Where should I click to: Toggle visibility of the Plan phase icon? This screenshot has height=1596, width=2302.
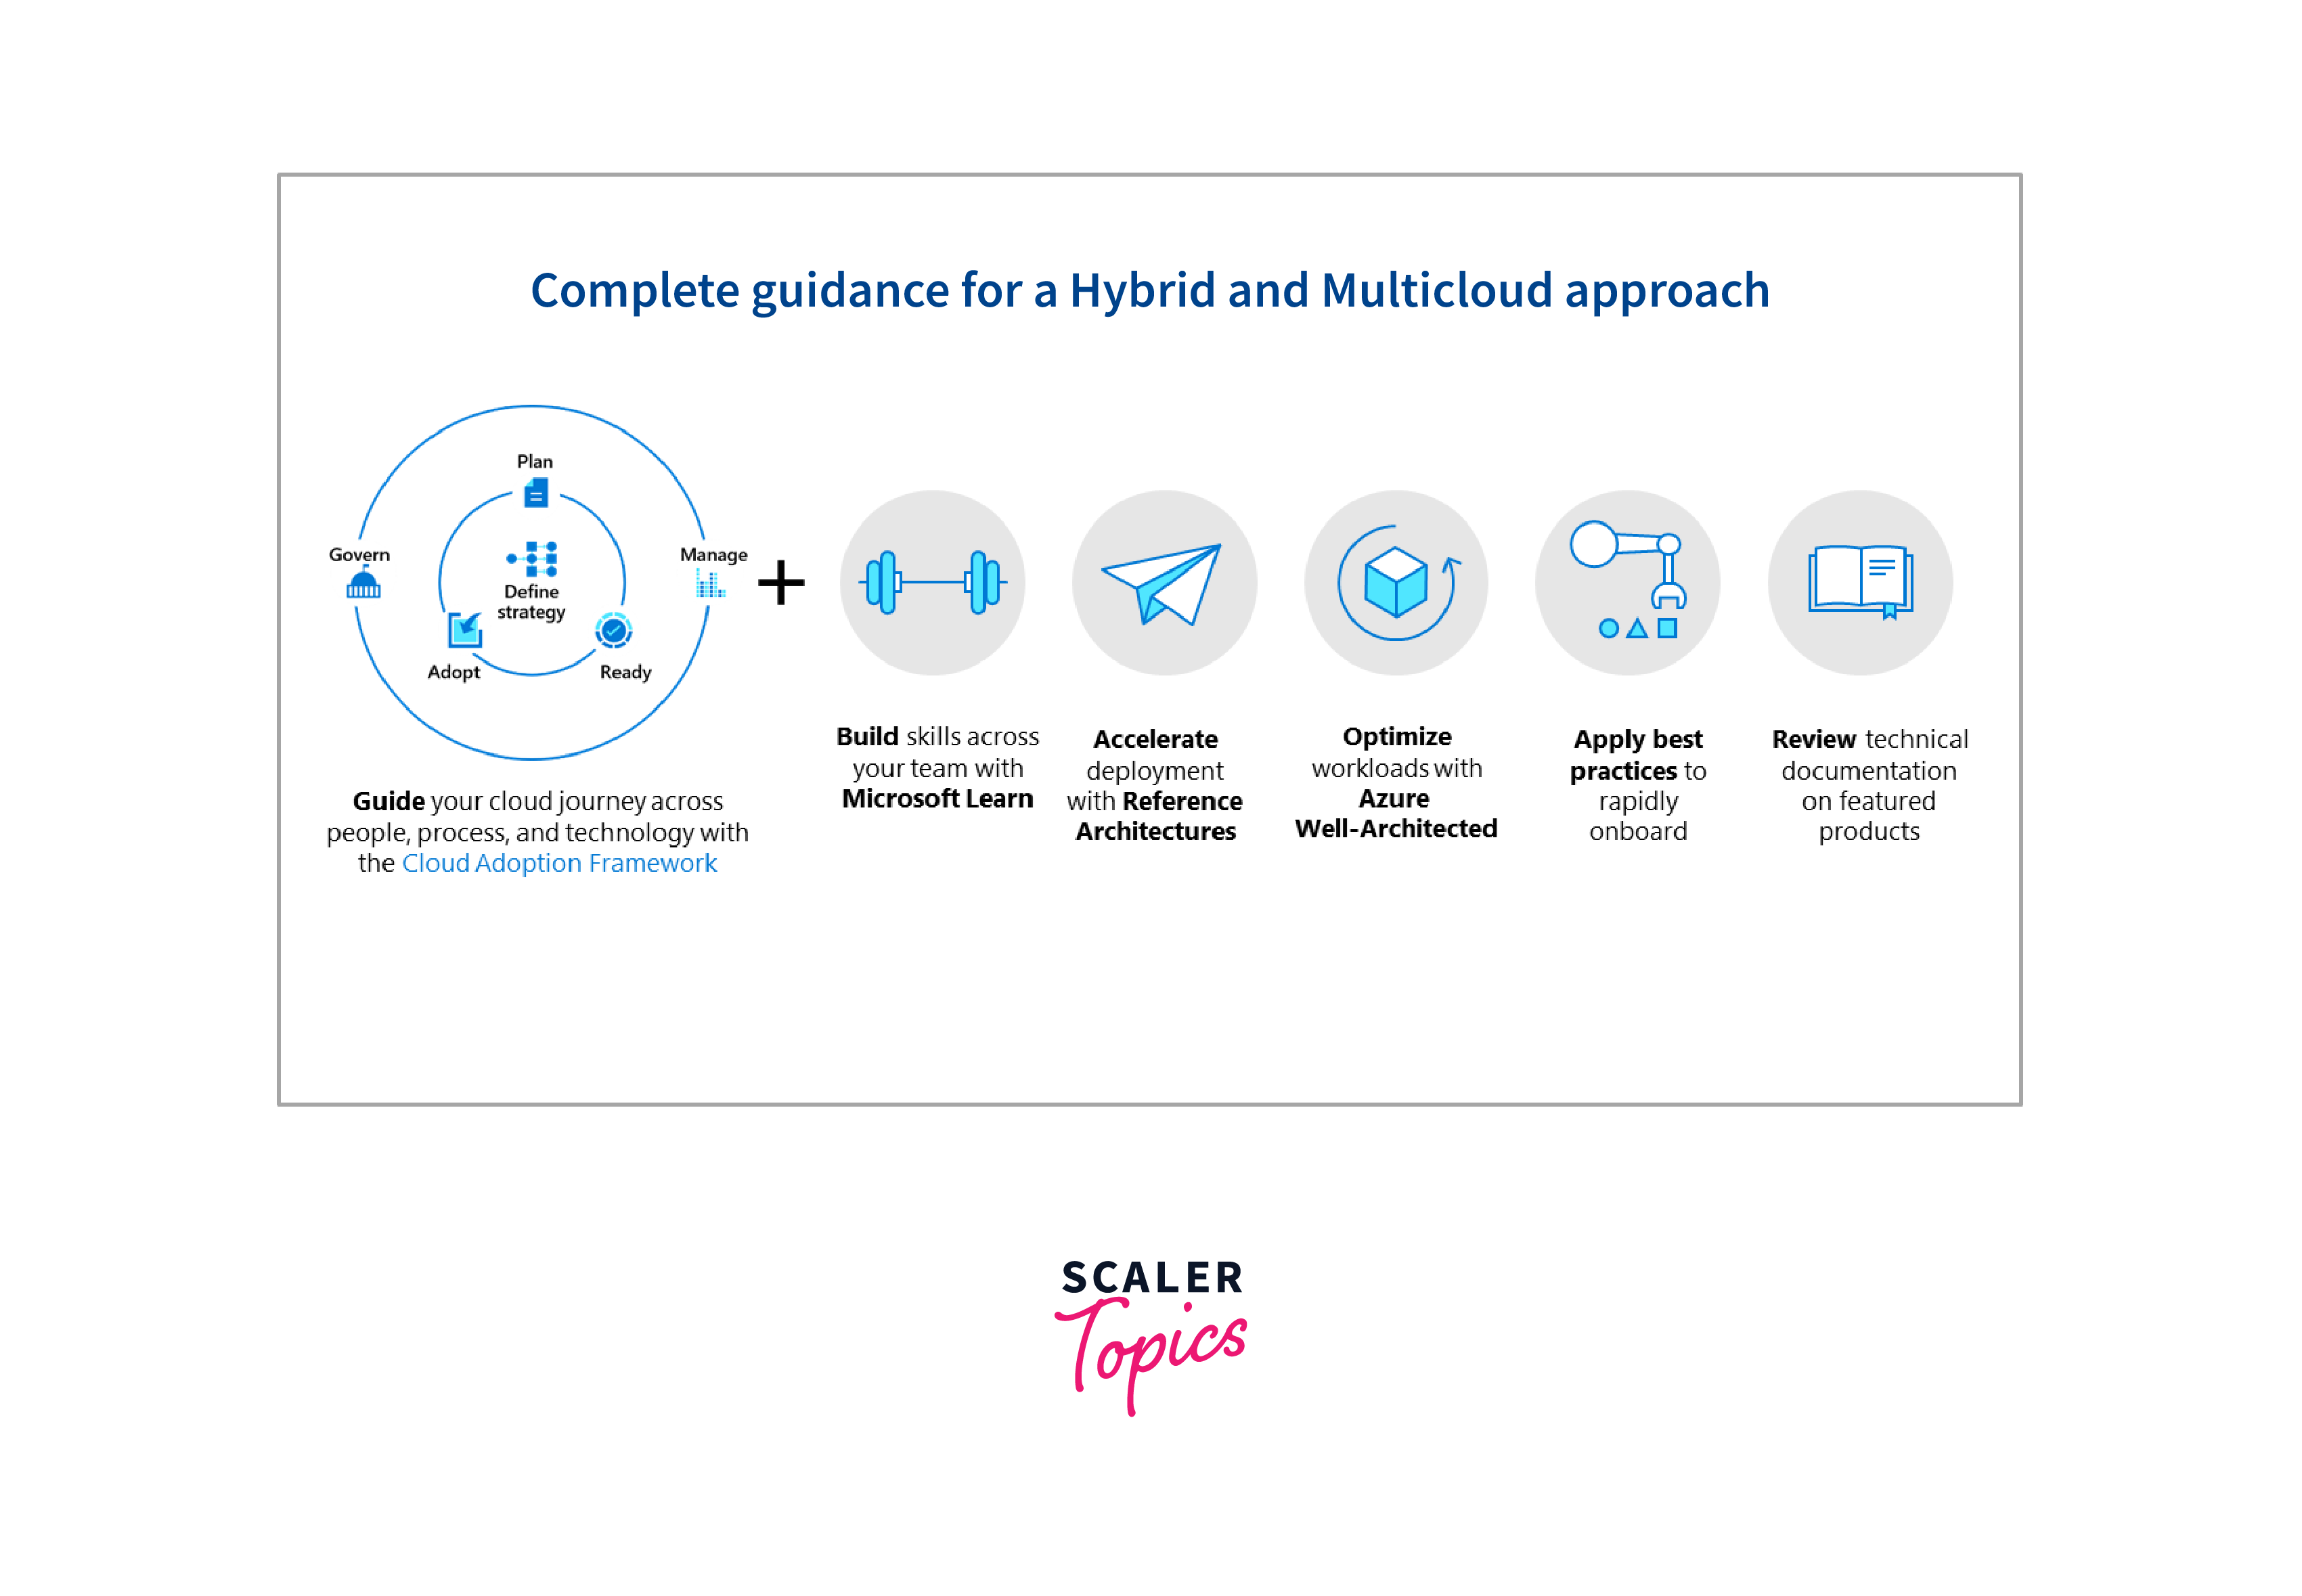(532, 493)
